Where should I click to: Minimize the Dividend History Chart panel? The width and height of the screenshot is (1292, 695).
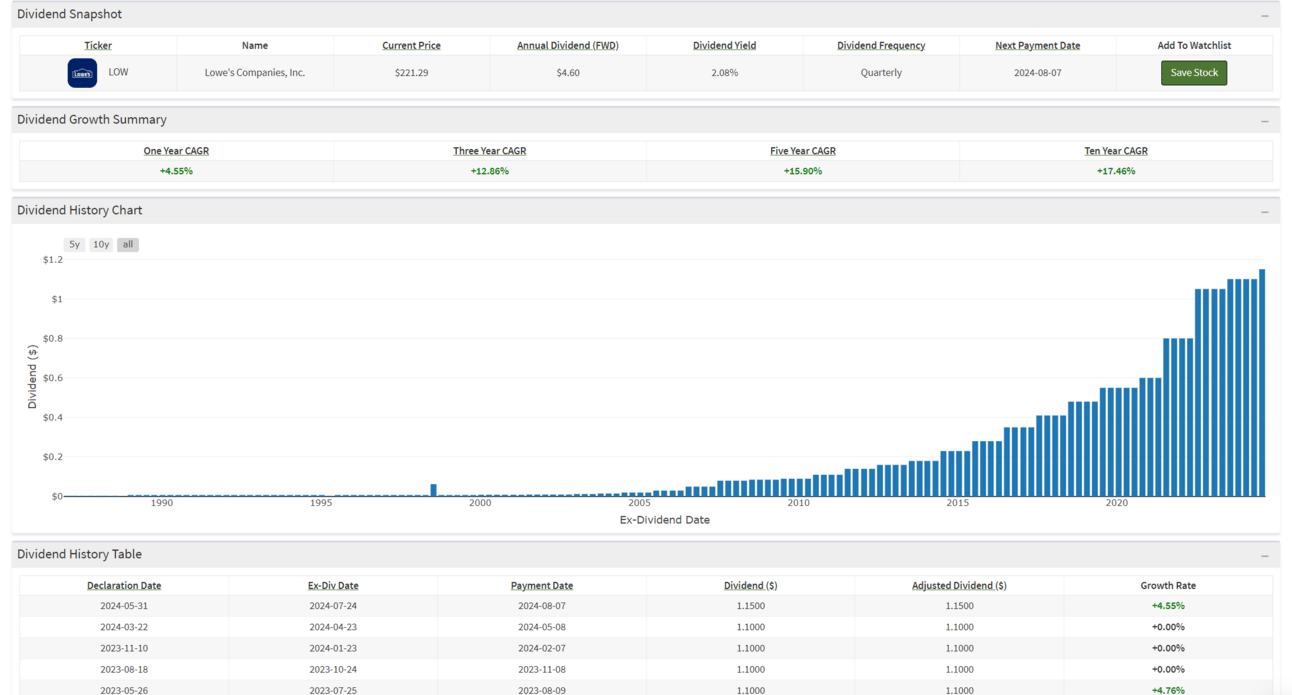[x=1264, y=211]
